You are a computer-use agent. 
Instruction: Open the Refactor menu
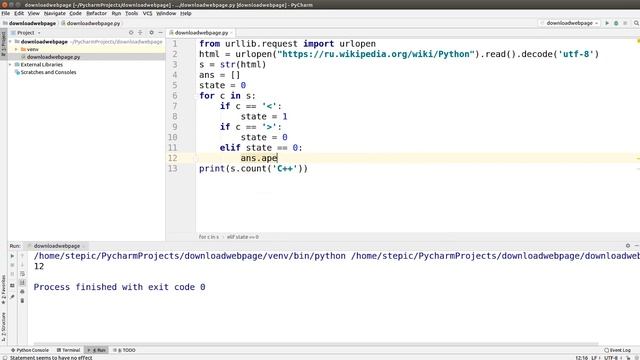[97, 13]
